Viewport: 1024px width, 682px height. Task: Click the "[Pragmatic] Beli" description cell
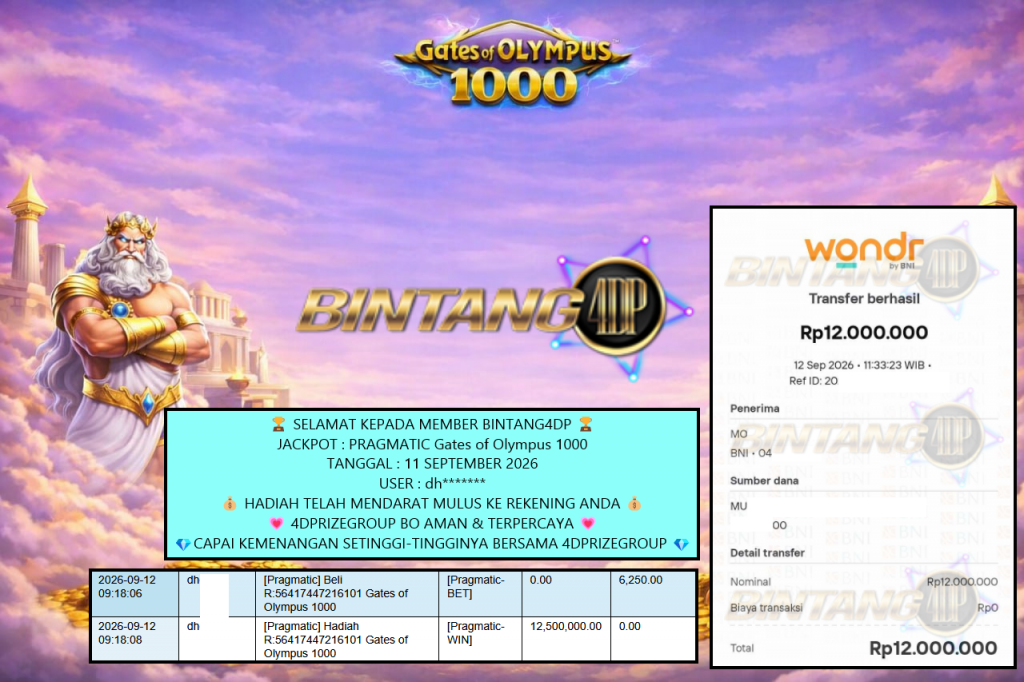click(347, 593)
